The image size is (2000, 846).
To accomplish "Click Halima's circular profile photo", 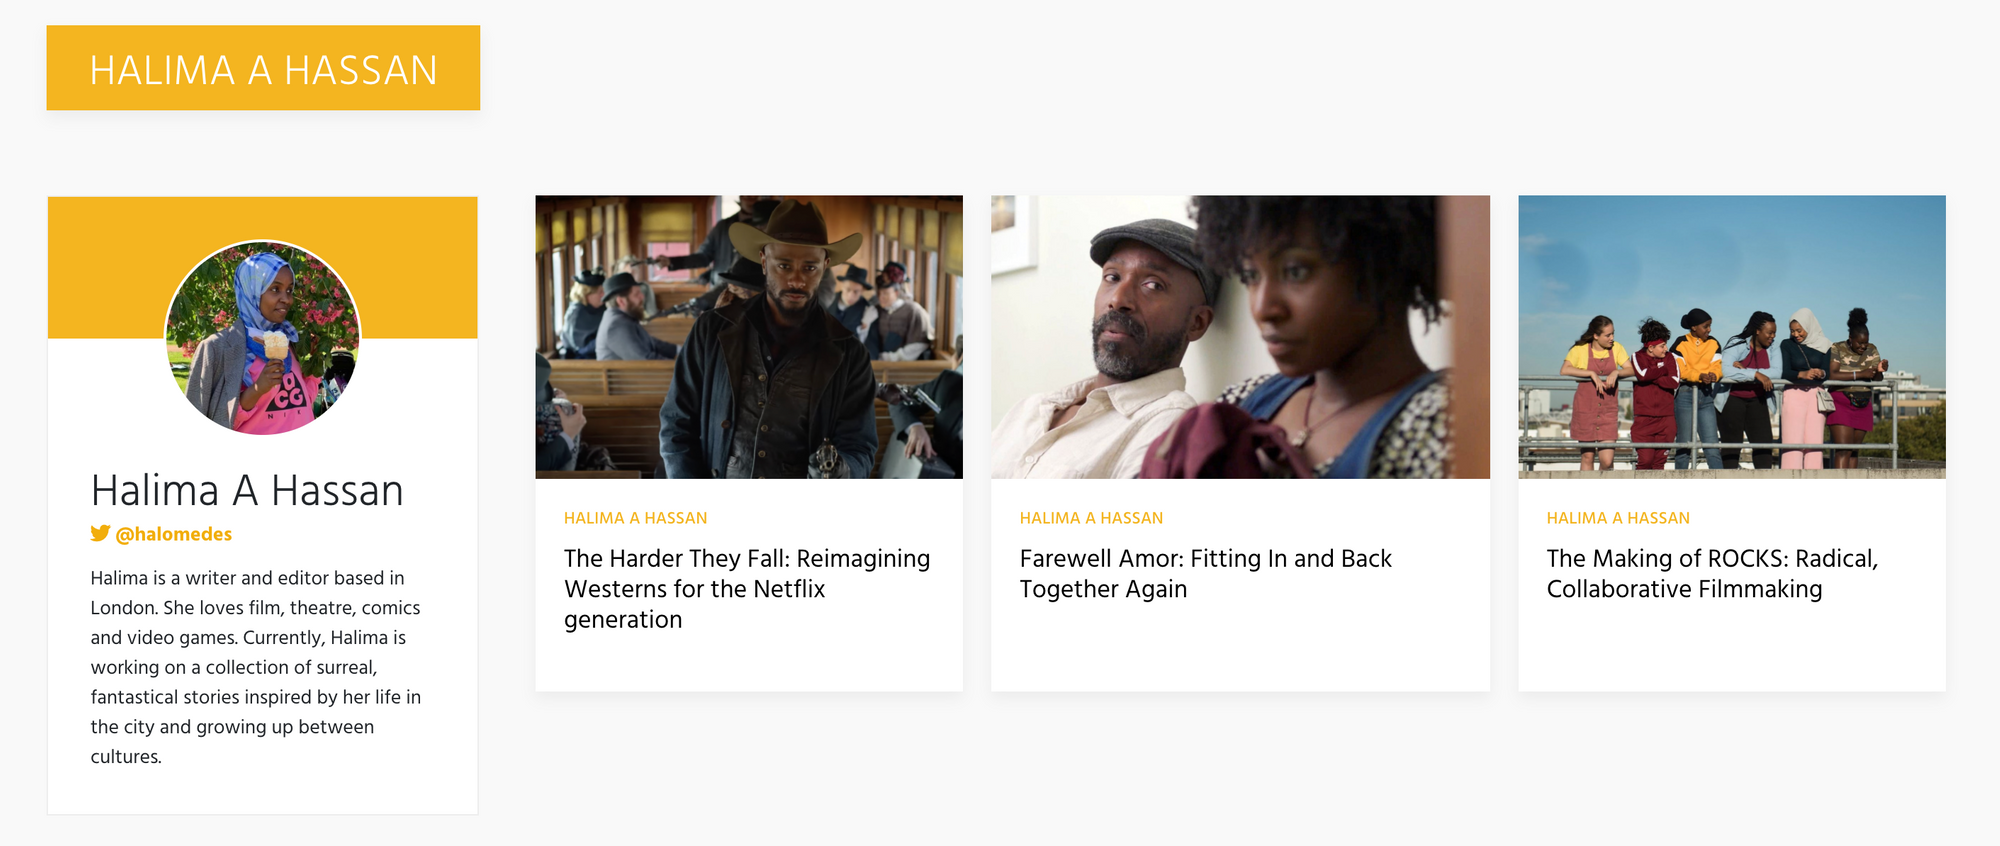I will point(262,337).
